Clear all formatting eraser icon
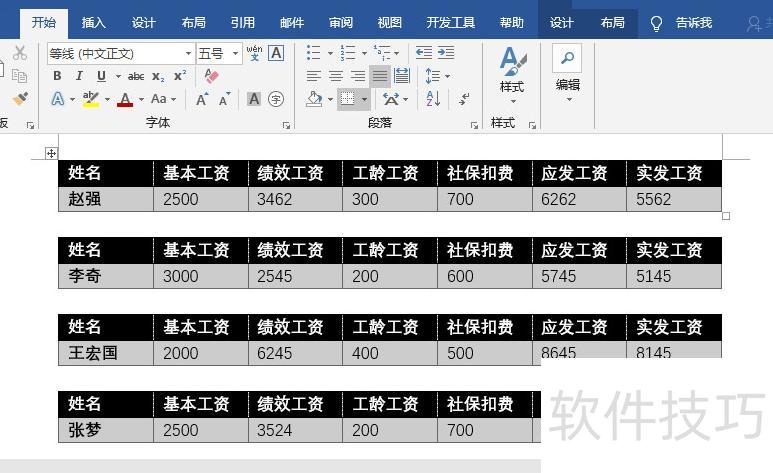 pyautogui.click(x=211, y=75)
